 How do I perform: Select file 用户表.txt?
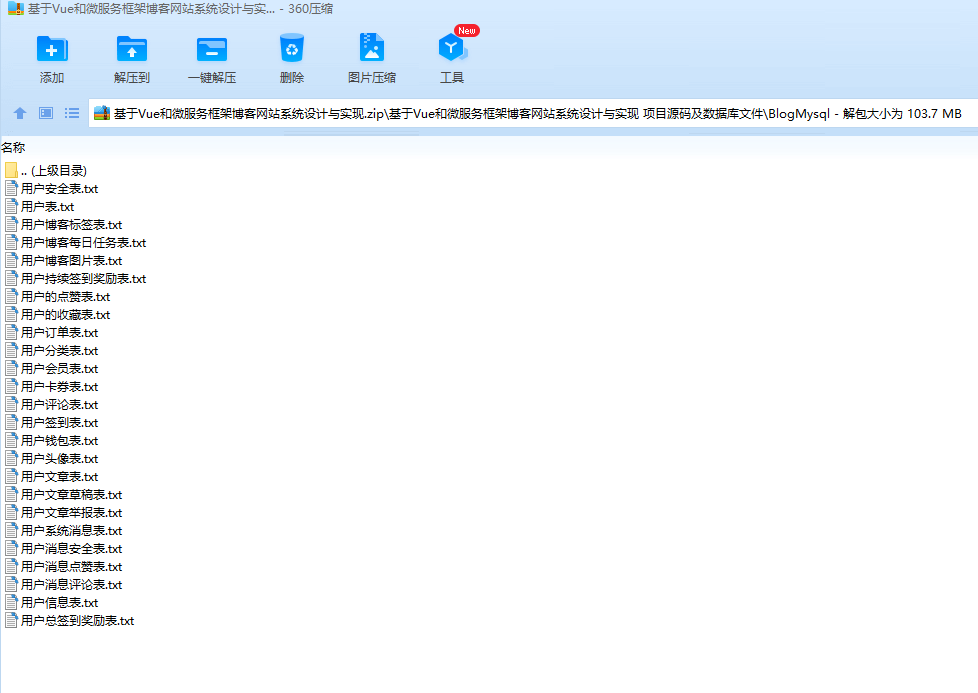coord(40,206)
